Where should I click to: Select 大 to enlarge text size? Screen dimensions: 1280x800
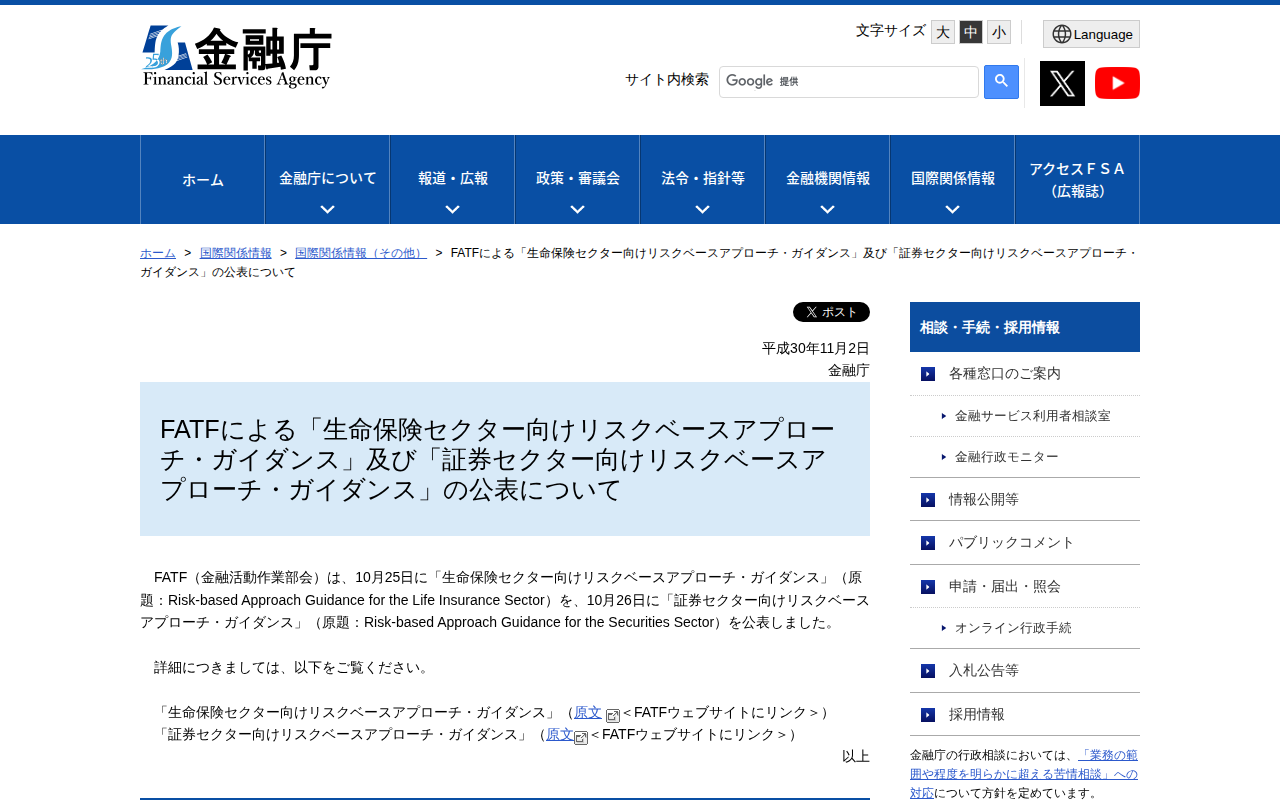[x=941, y=30]
